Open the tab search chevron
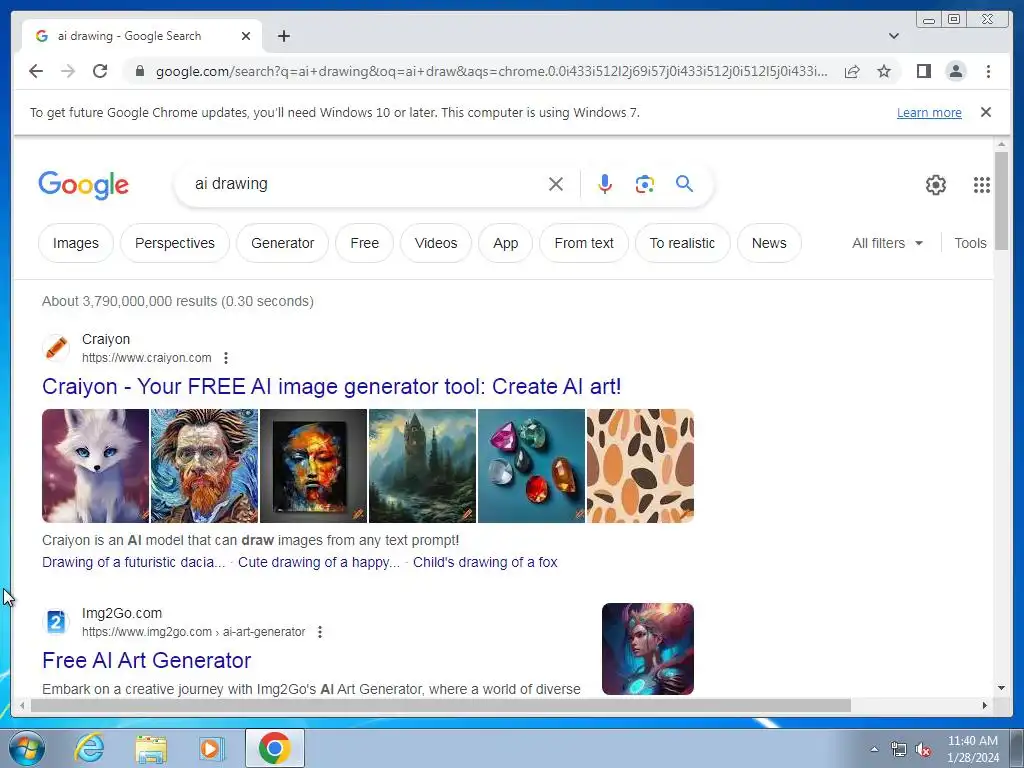1024x768 pixels. 893,36
